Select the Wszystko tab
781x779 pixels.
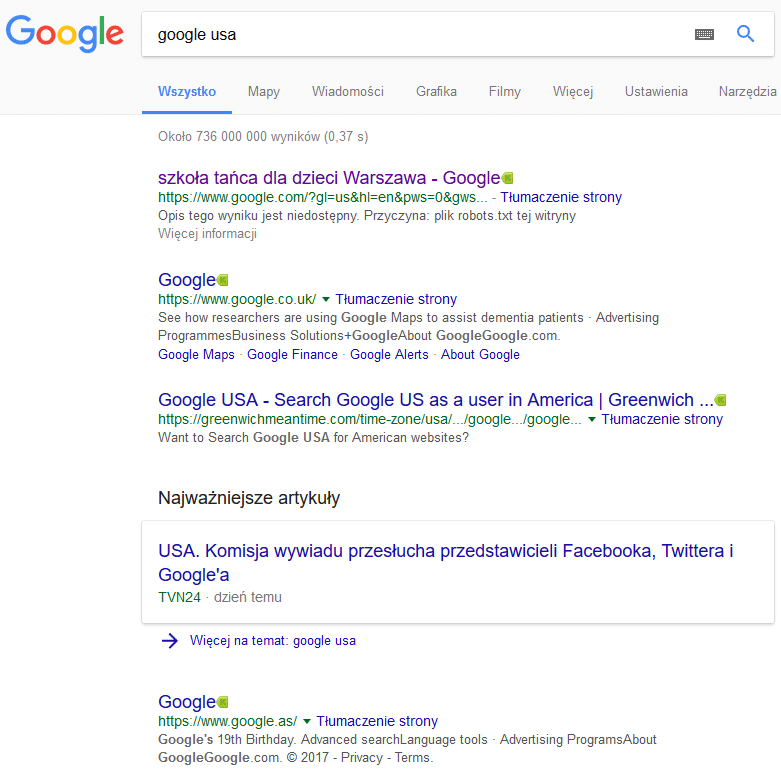(187, 92)
